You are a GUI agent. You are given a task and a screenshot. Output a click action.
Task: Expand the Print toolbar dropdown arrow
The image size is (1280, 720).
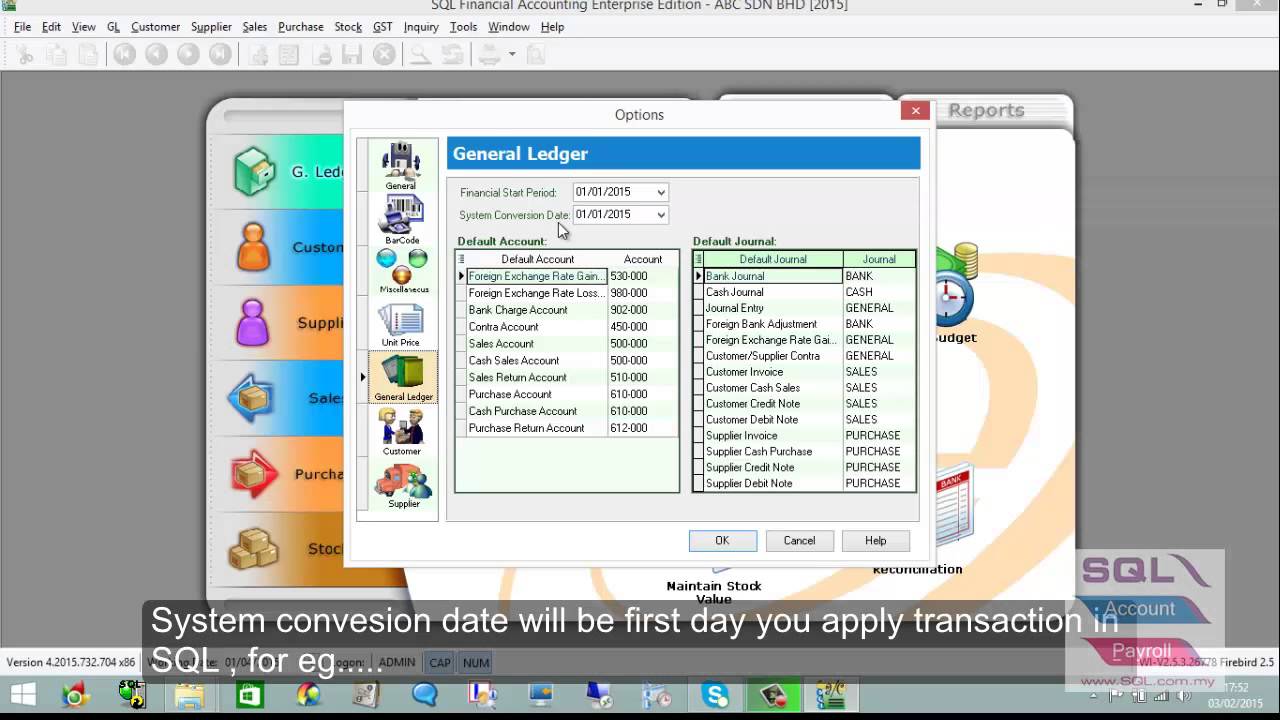point(511,55)
